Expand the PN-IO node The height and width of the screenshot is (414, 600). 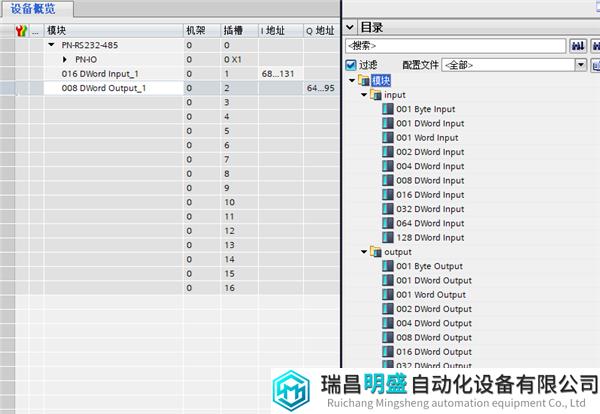[65, 60]
